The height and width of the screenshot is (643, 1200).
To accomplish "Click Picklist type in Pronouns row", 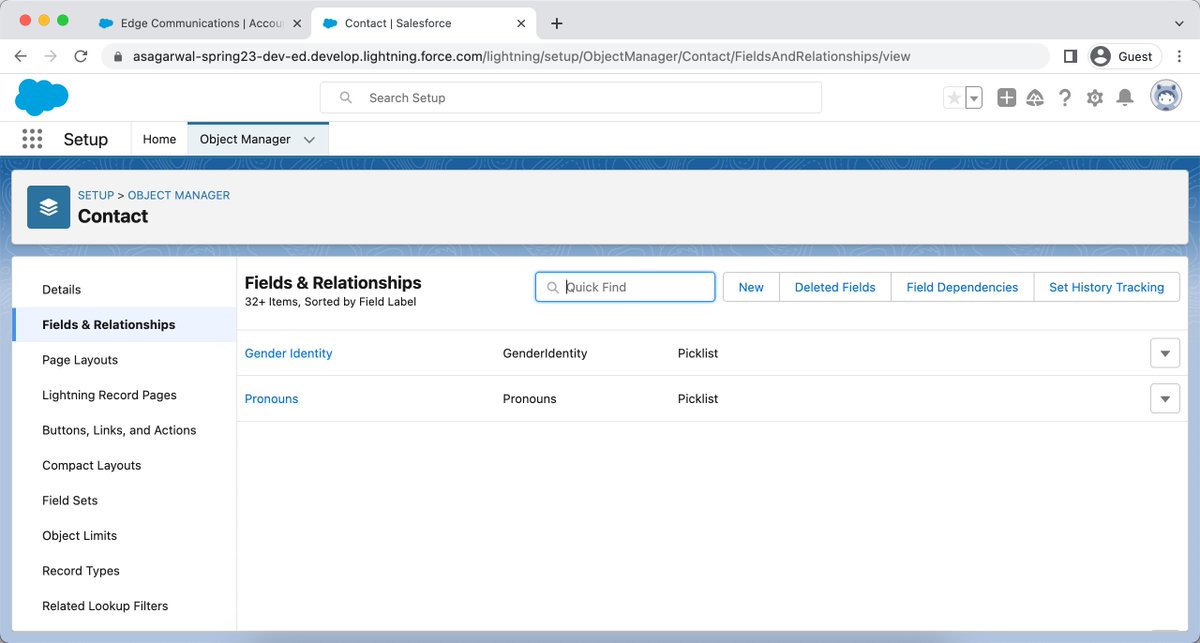I will click(698, 398).
